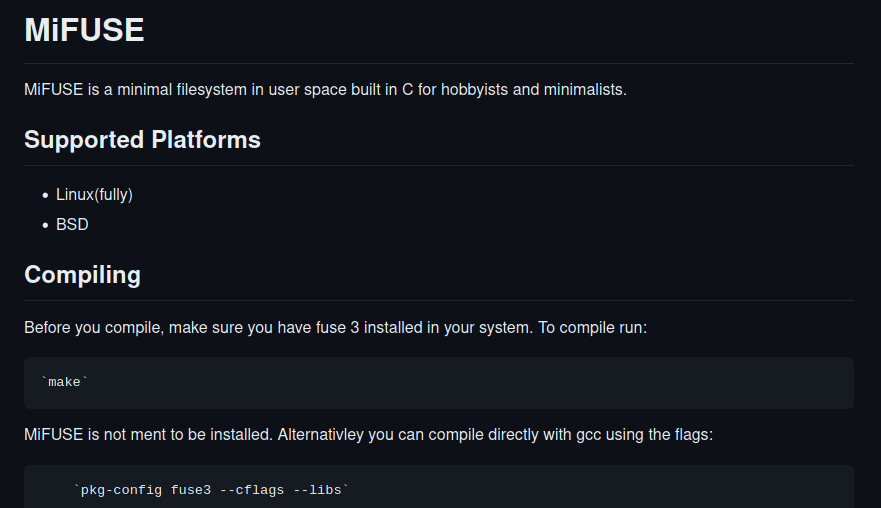Click fuse3 inside the pkg-config command
The width and height of the screenshot is (881, 508).
pos(190,490)
